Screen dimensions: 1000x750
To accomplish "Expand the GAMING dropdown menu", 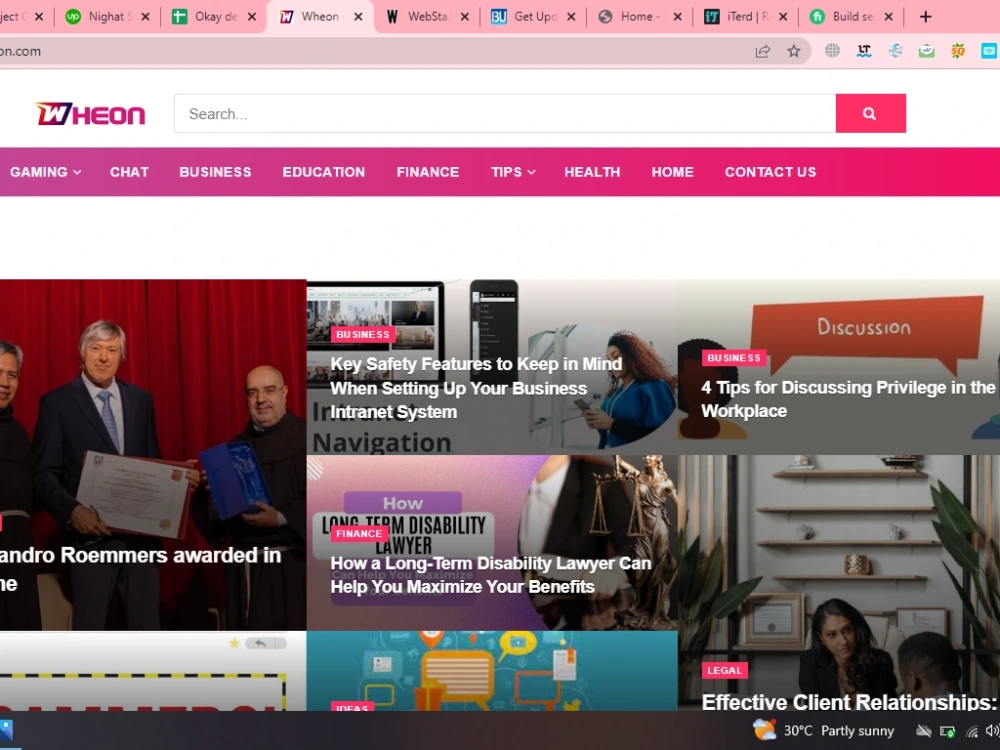I will 45,172.
